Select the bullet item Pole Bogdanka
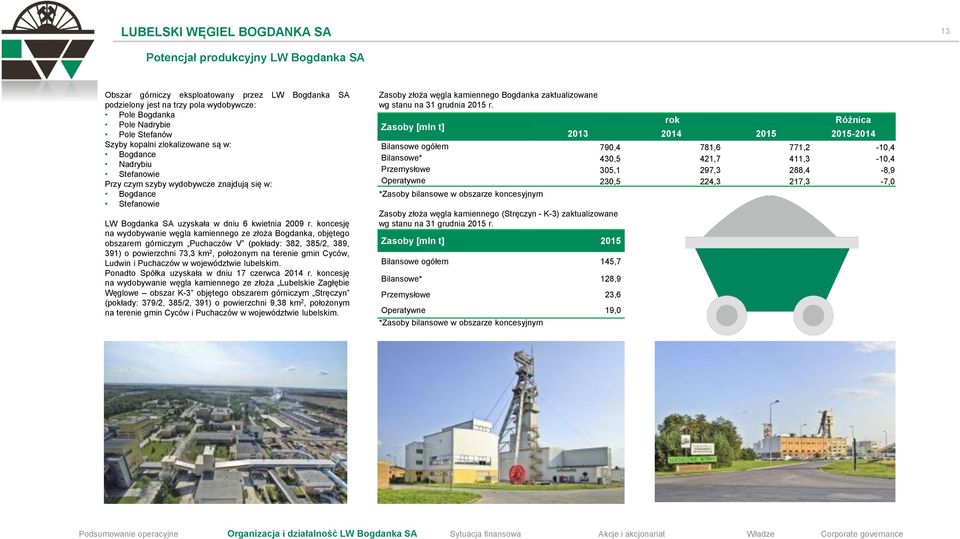This screenshot has height=539, width=960. pyautogui.click(x=147, y=115)
